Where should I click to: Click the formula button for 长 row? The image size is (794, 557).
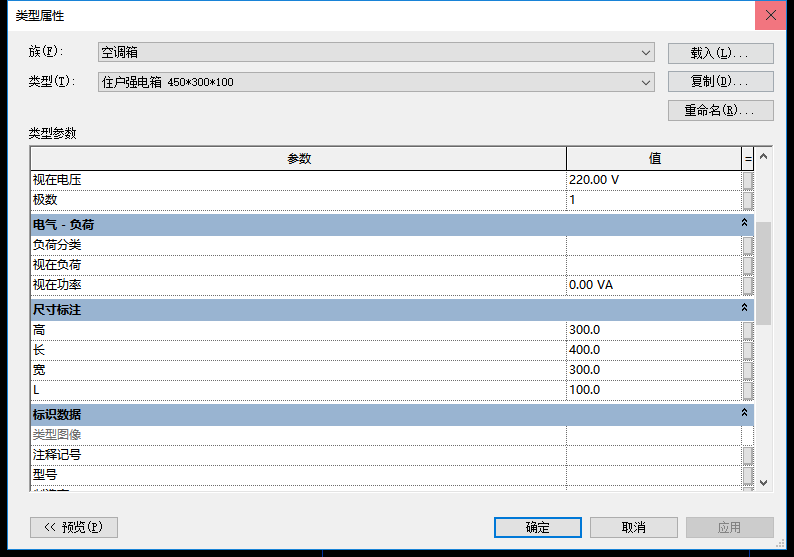coord(748,350)
